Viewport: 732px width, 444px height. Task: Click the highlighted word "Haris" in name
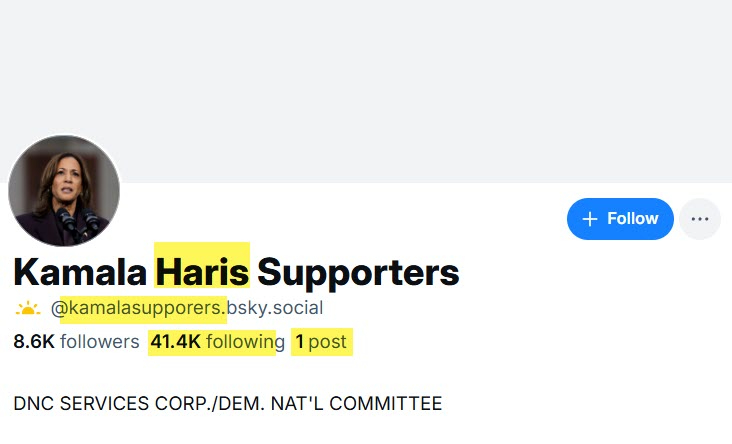click(x=202, y=271)
